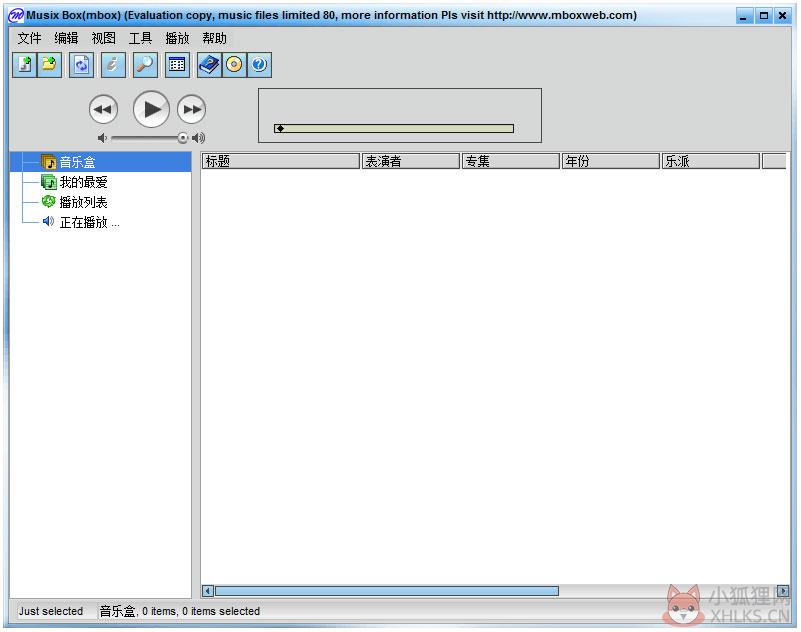Click the yellow CD disc toolbar icon

[234, 65]
